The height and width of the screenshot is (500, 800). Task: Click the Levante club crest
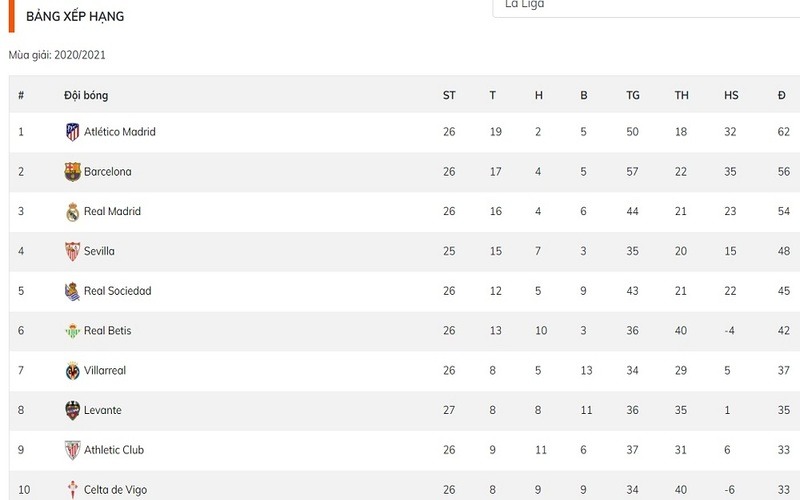click(x=72, y=410)
